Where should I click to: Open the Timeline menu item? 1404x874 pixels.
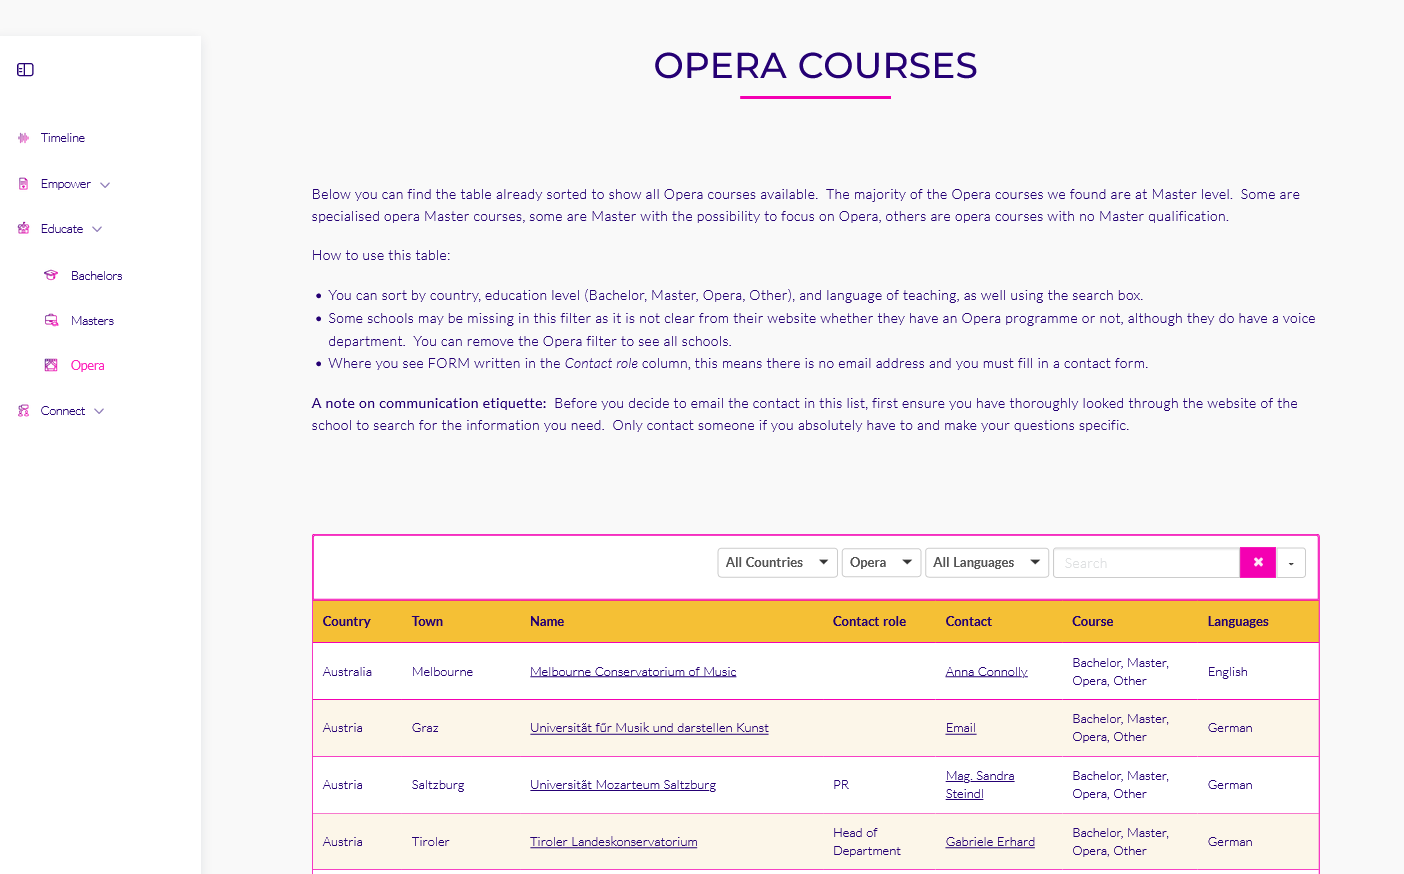(62, 138)
